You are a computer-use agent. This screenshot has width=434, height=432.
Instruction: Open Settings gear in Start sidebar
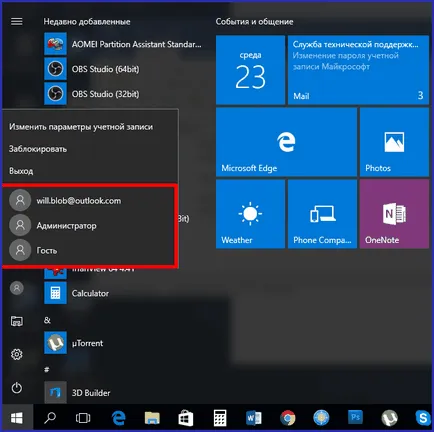click(17, 354)
